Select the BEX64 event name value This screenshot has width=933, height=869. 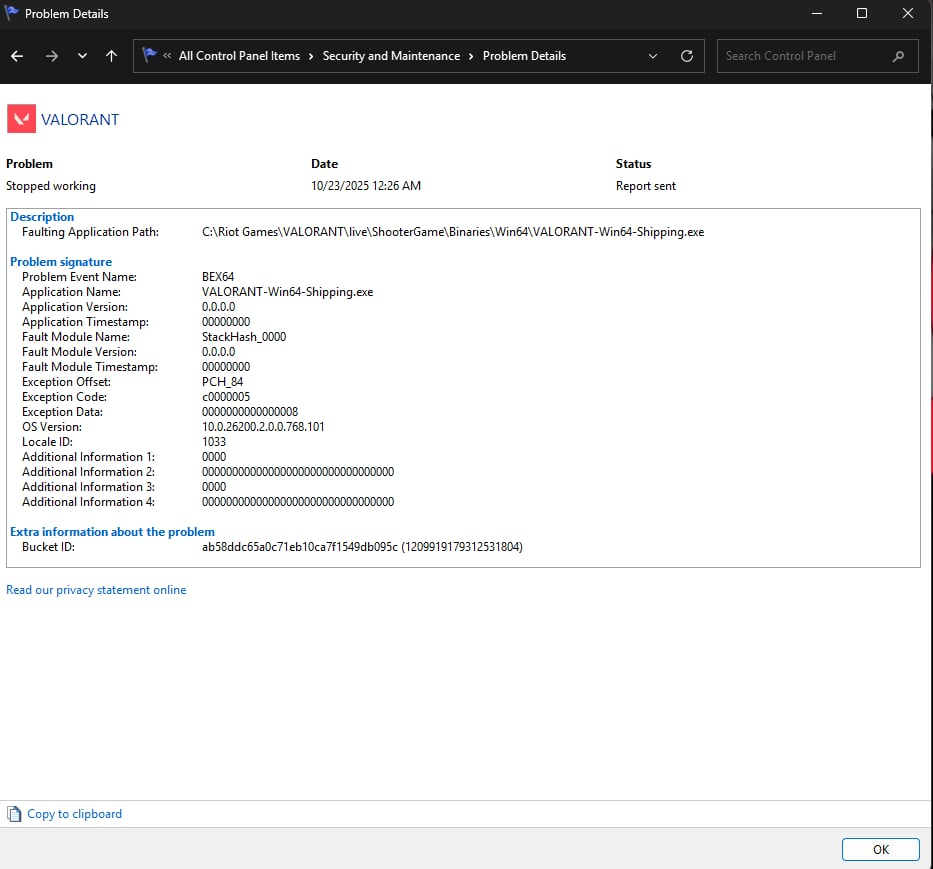218,277
